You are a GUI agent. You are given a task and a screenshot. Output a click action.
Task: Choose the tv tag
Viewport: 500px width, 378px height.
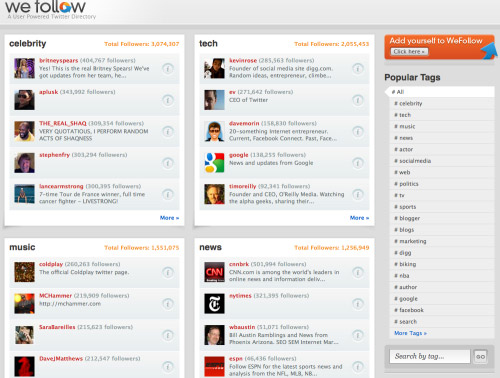coord(399,195)
